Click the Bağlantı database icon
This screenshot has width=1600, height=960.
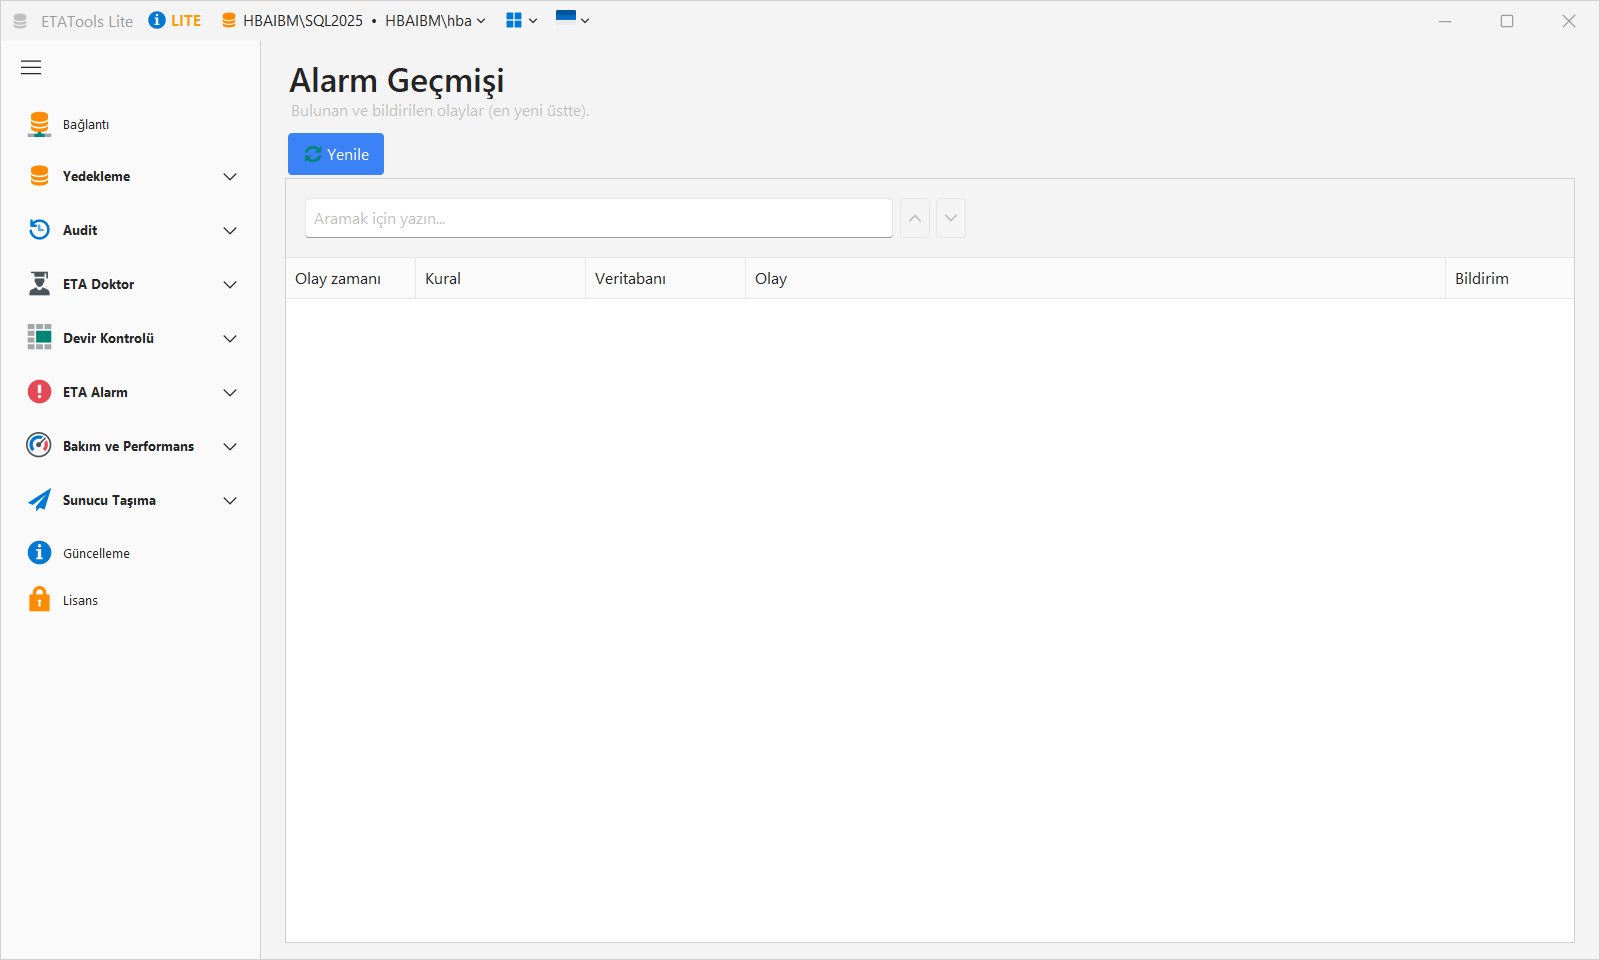pyautogui.click(x=39, y=124)
